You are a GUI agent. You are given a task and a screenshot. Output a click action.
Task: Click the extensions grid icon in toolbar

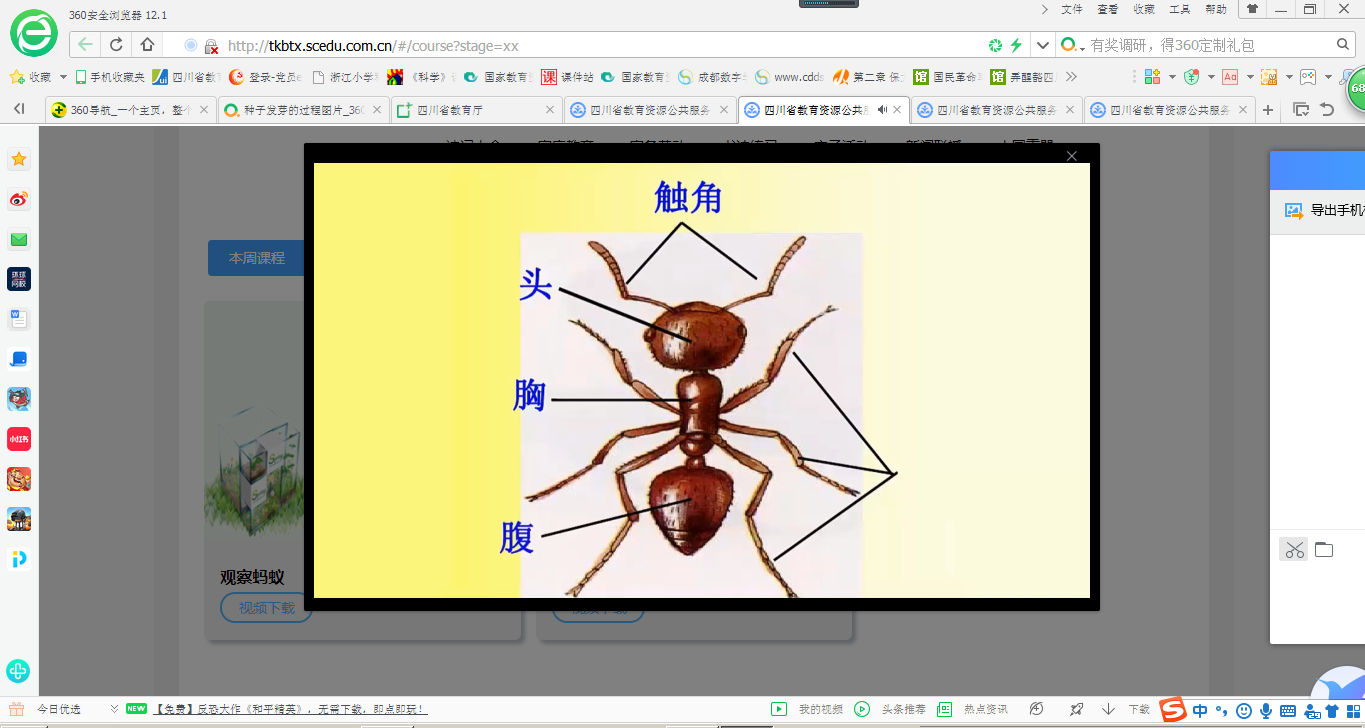[x=1152, y=76]
